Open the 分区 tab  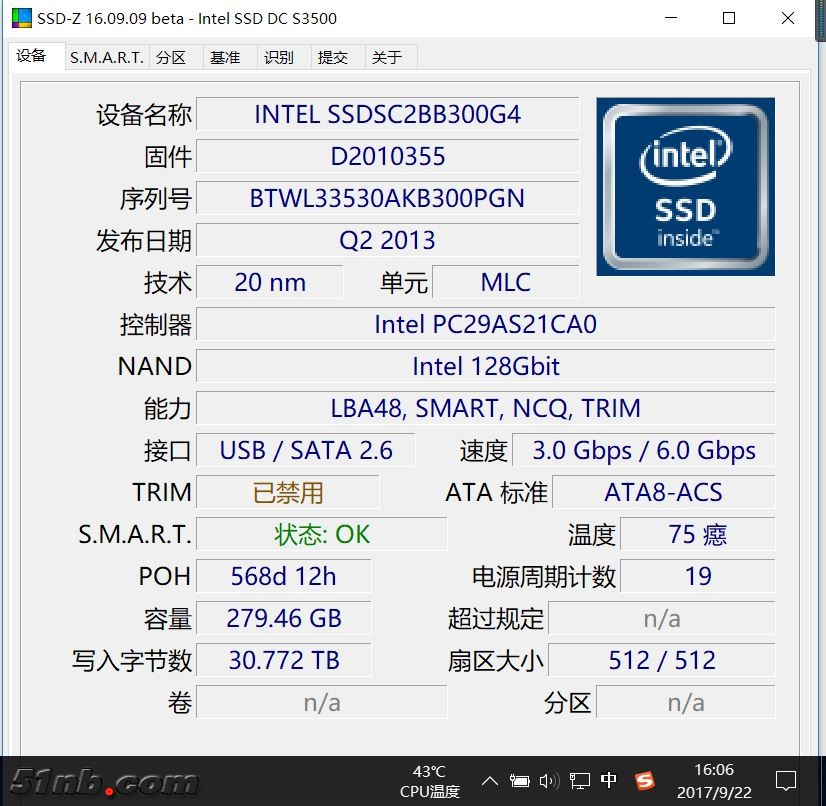coord(171,57)
